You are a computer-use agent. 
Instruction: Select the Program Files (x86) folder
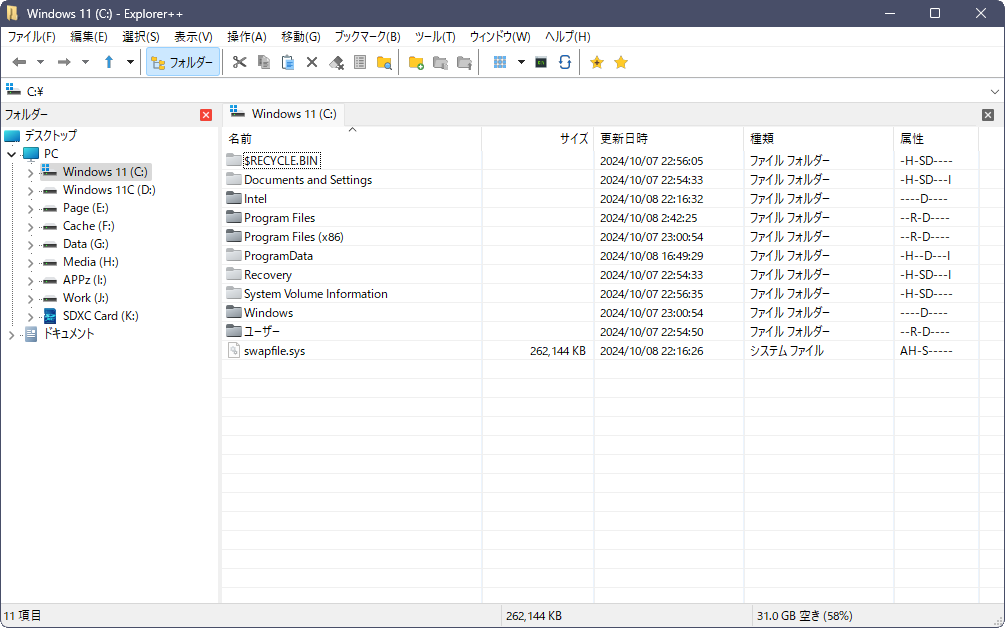[294, 237]
